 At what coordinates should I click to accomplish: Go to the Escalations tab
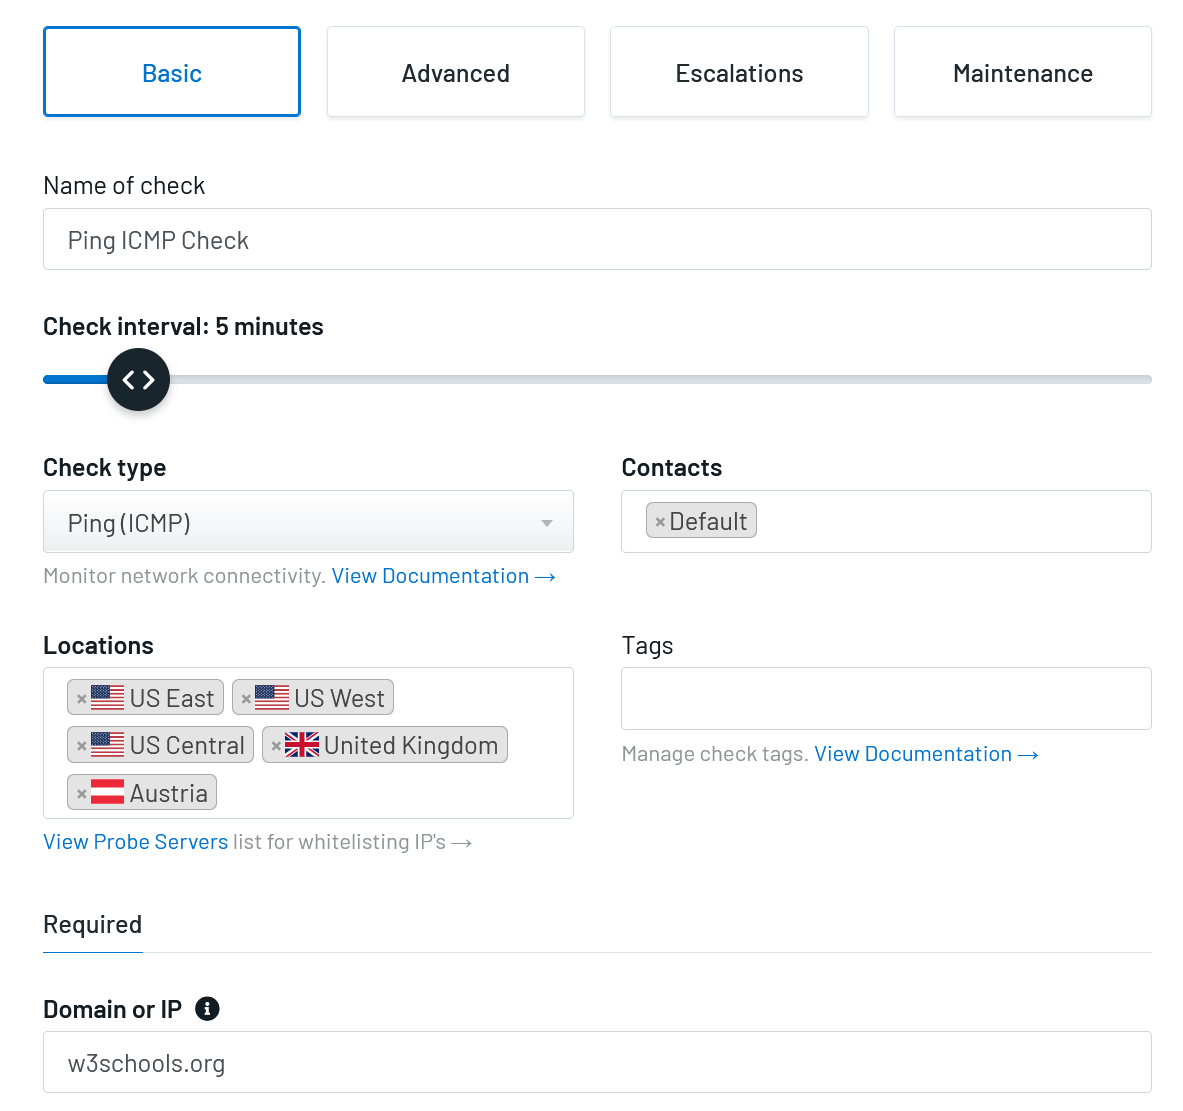coord(739,72)
